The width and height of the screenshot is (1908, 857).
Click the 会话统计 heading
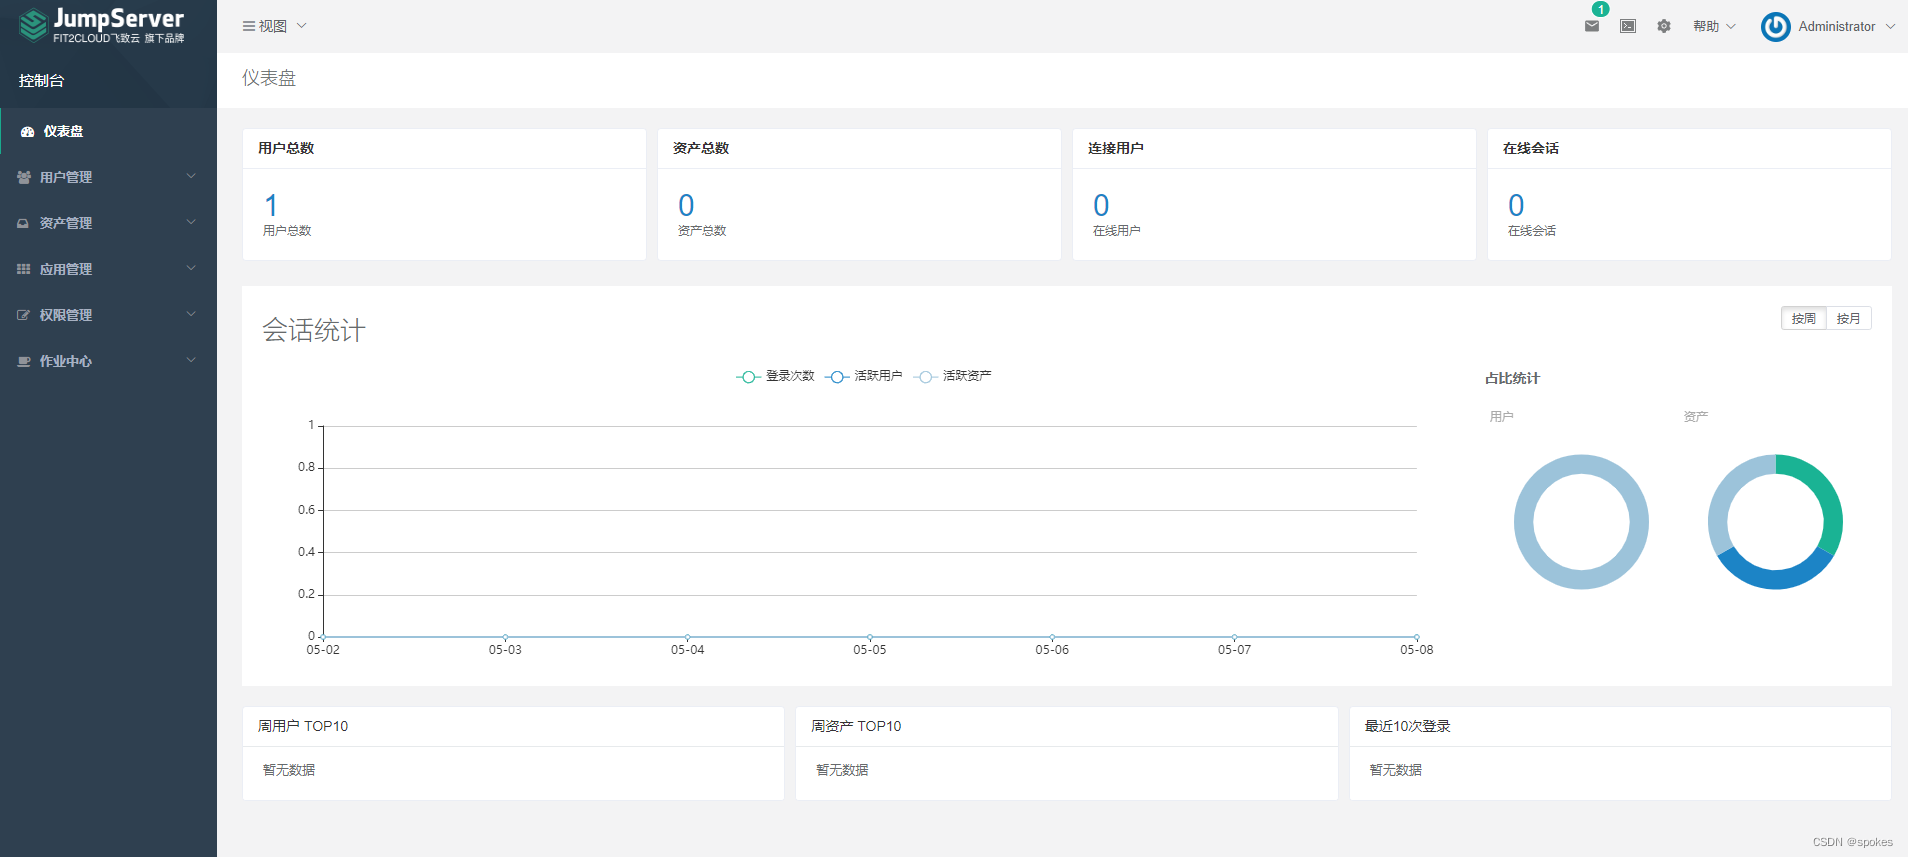[x=314, y=330]
